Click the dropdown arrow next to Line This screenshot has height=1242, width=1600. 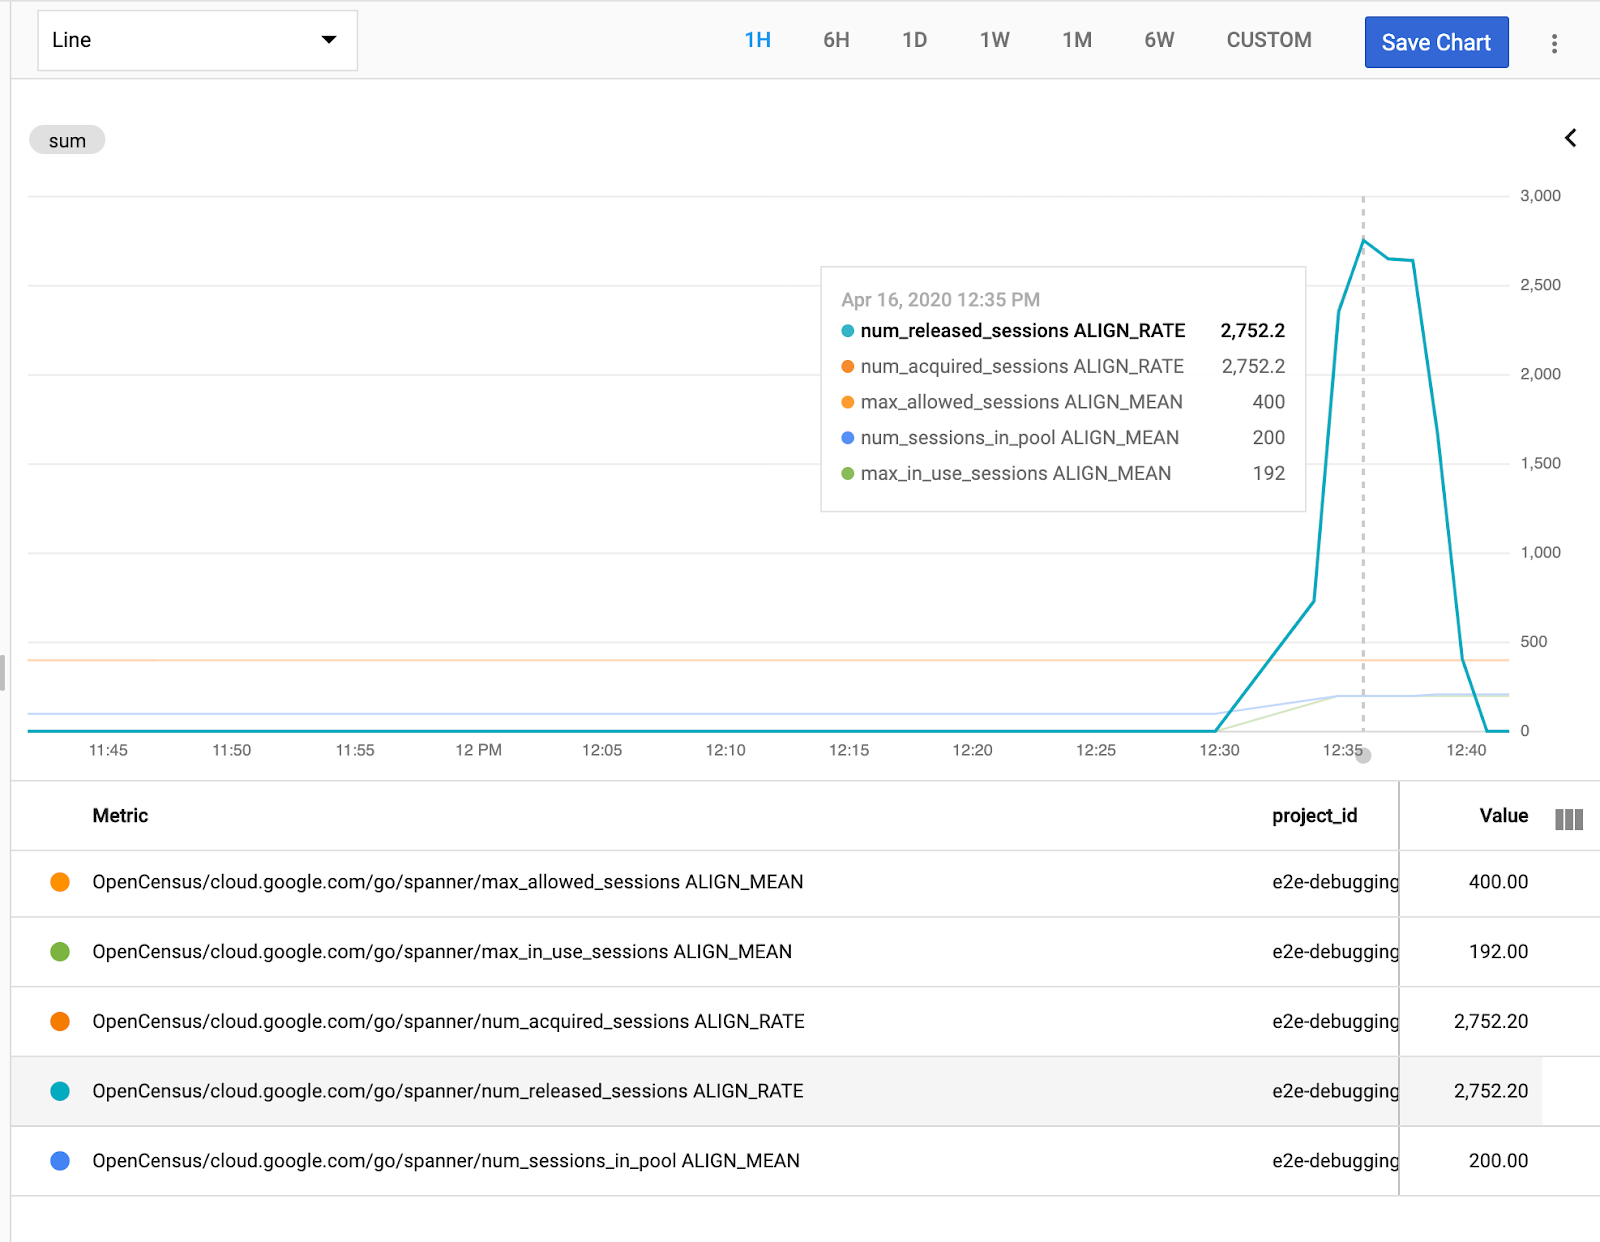[330, 40]
